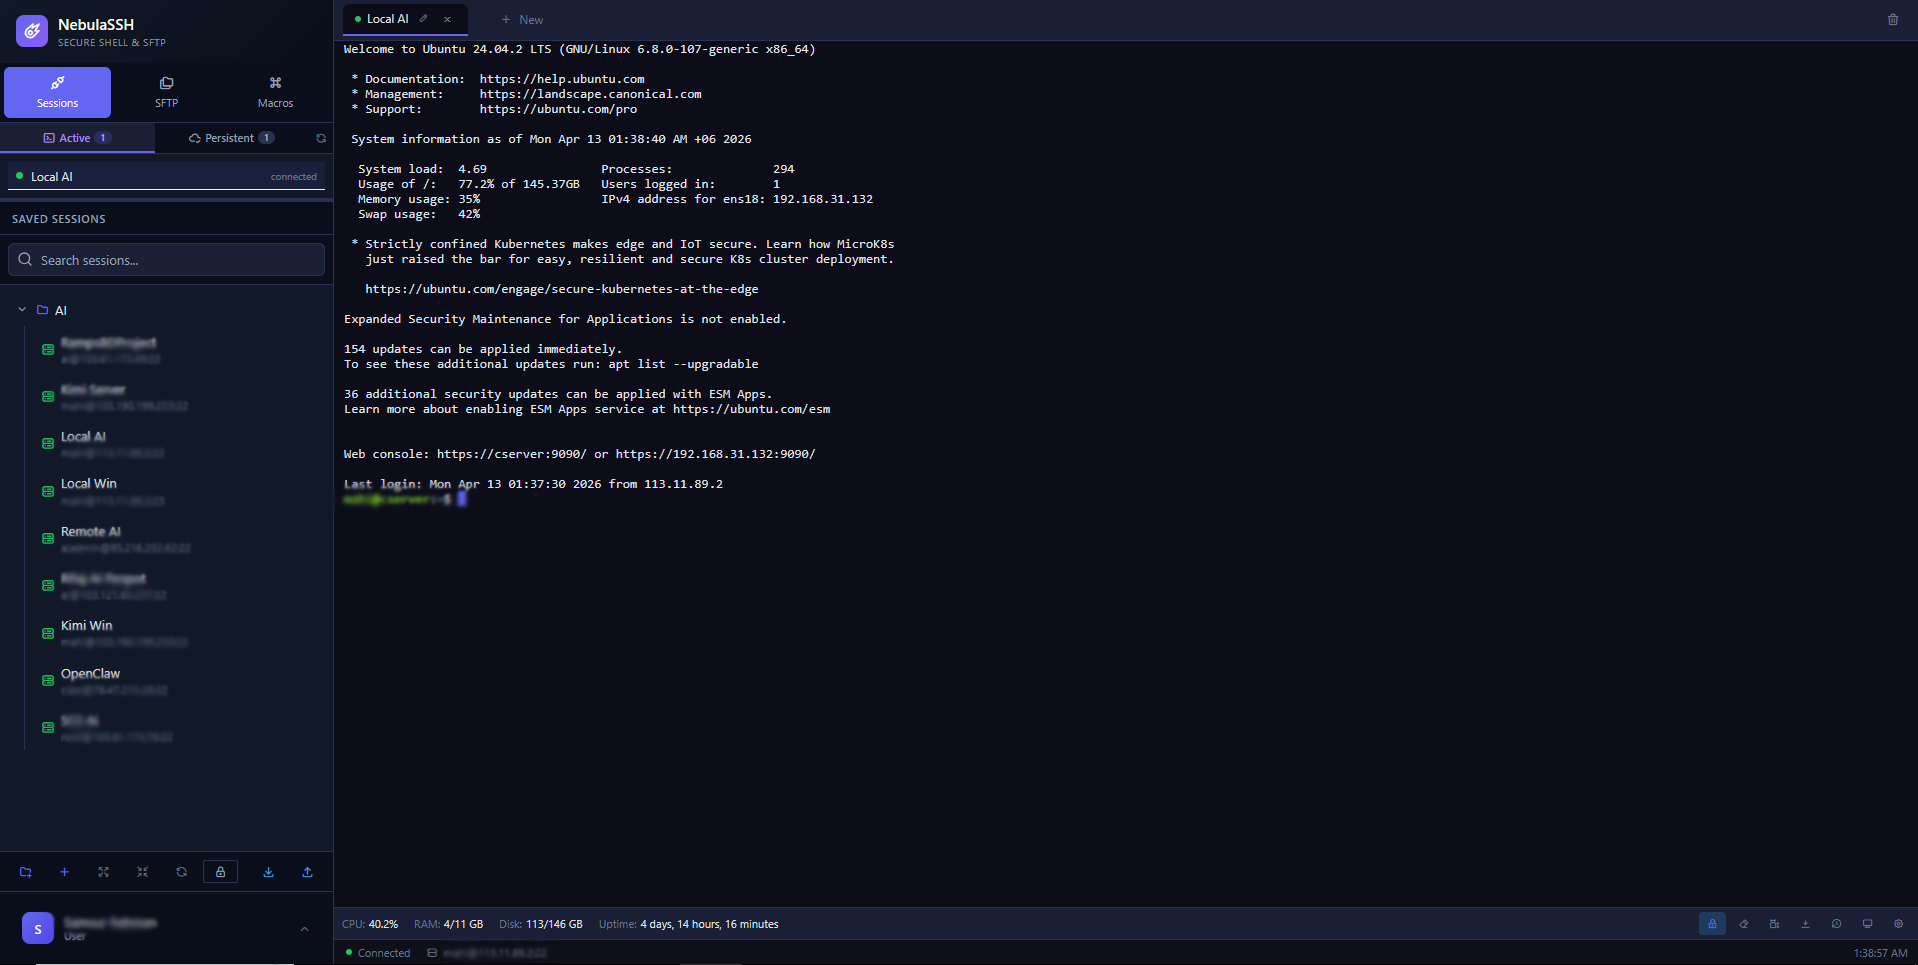Open the Local AI saved session

coord(83,437)
